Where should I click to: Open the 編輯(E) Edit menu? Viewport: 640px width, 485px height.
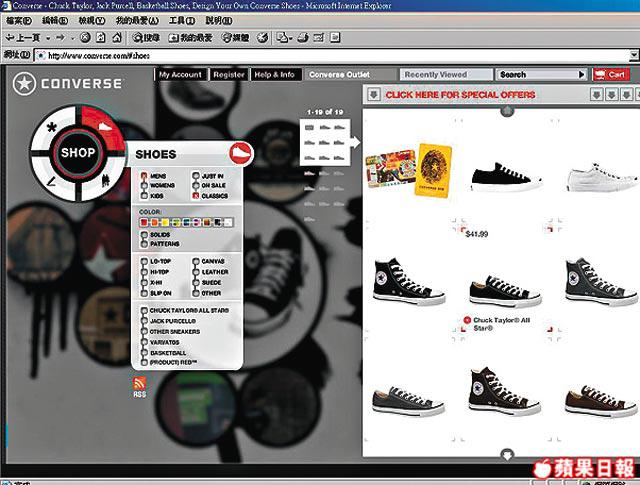point(55,20)
